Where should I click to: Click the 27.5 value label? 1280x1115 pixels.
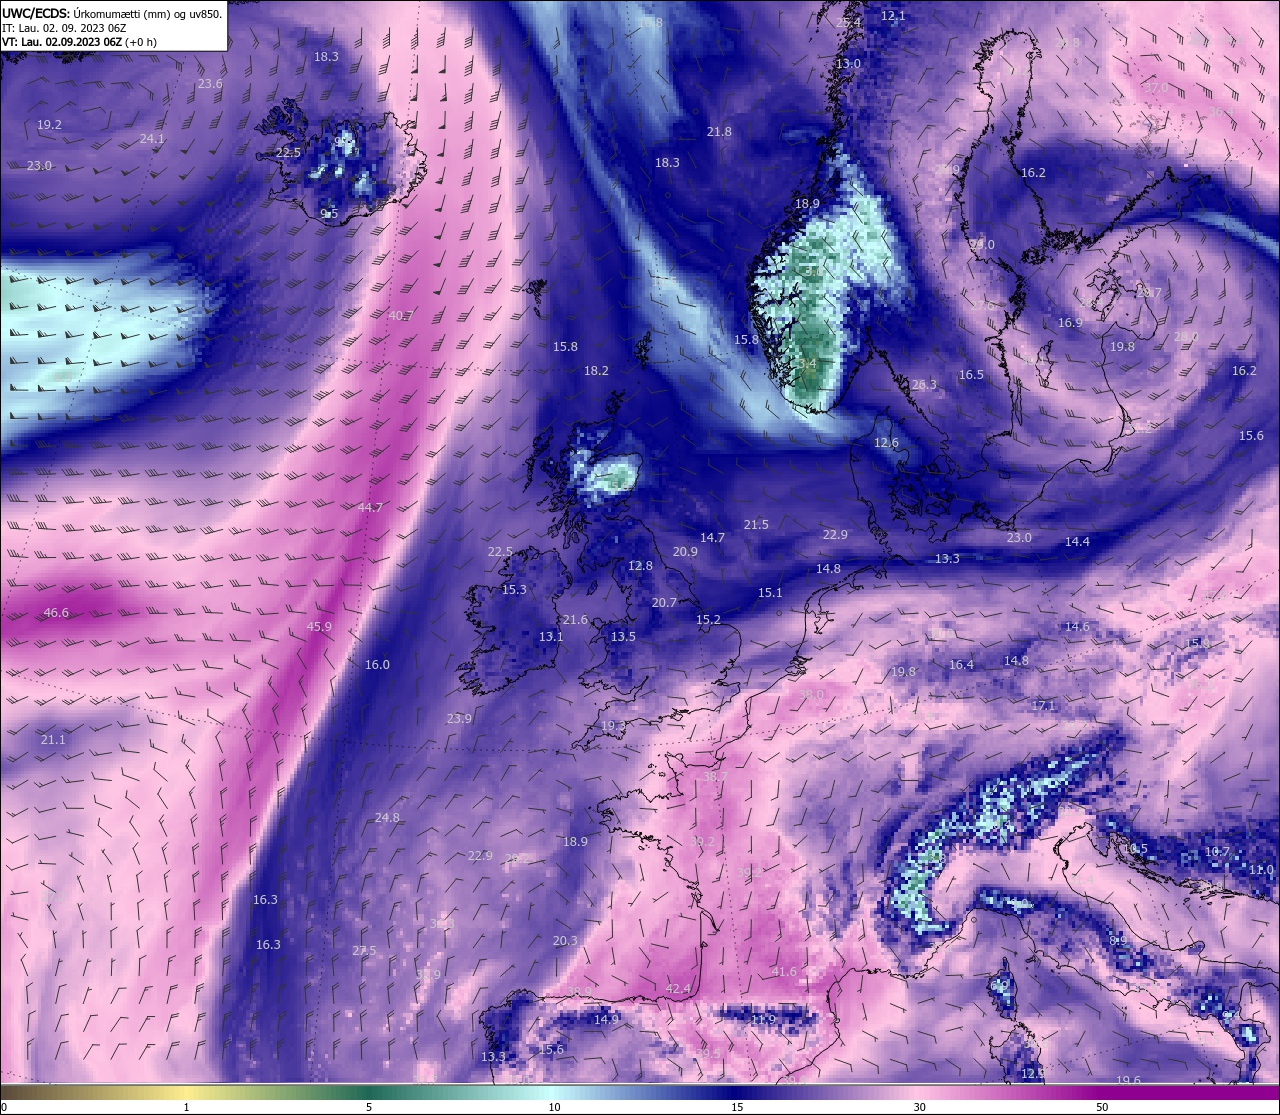(x=364, y=951)
